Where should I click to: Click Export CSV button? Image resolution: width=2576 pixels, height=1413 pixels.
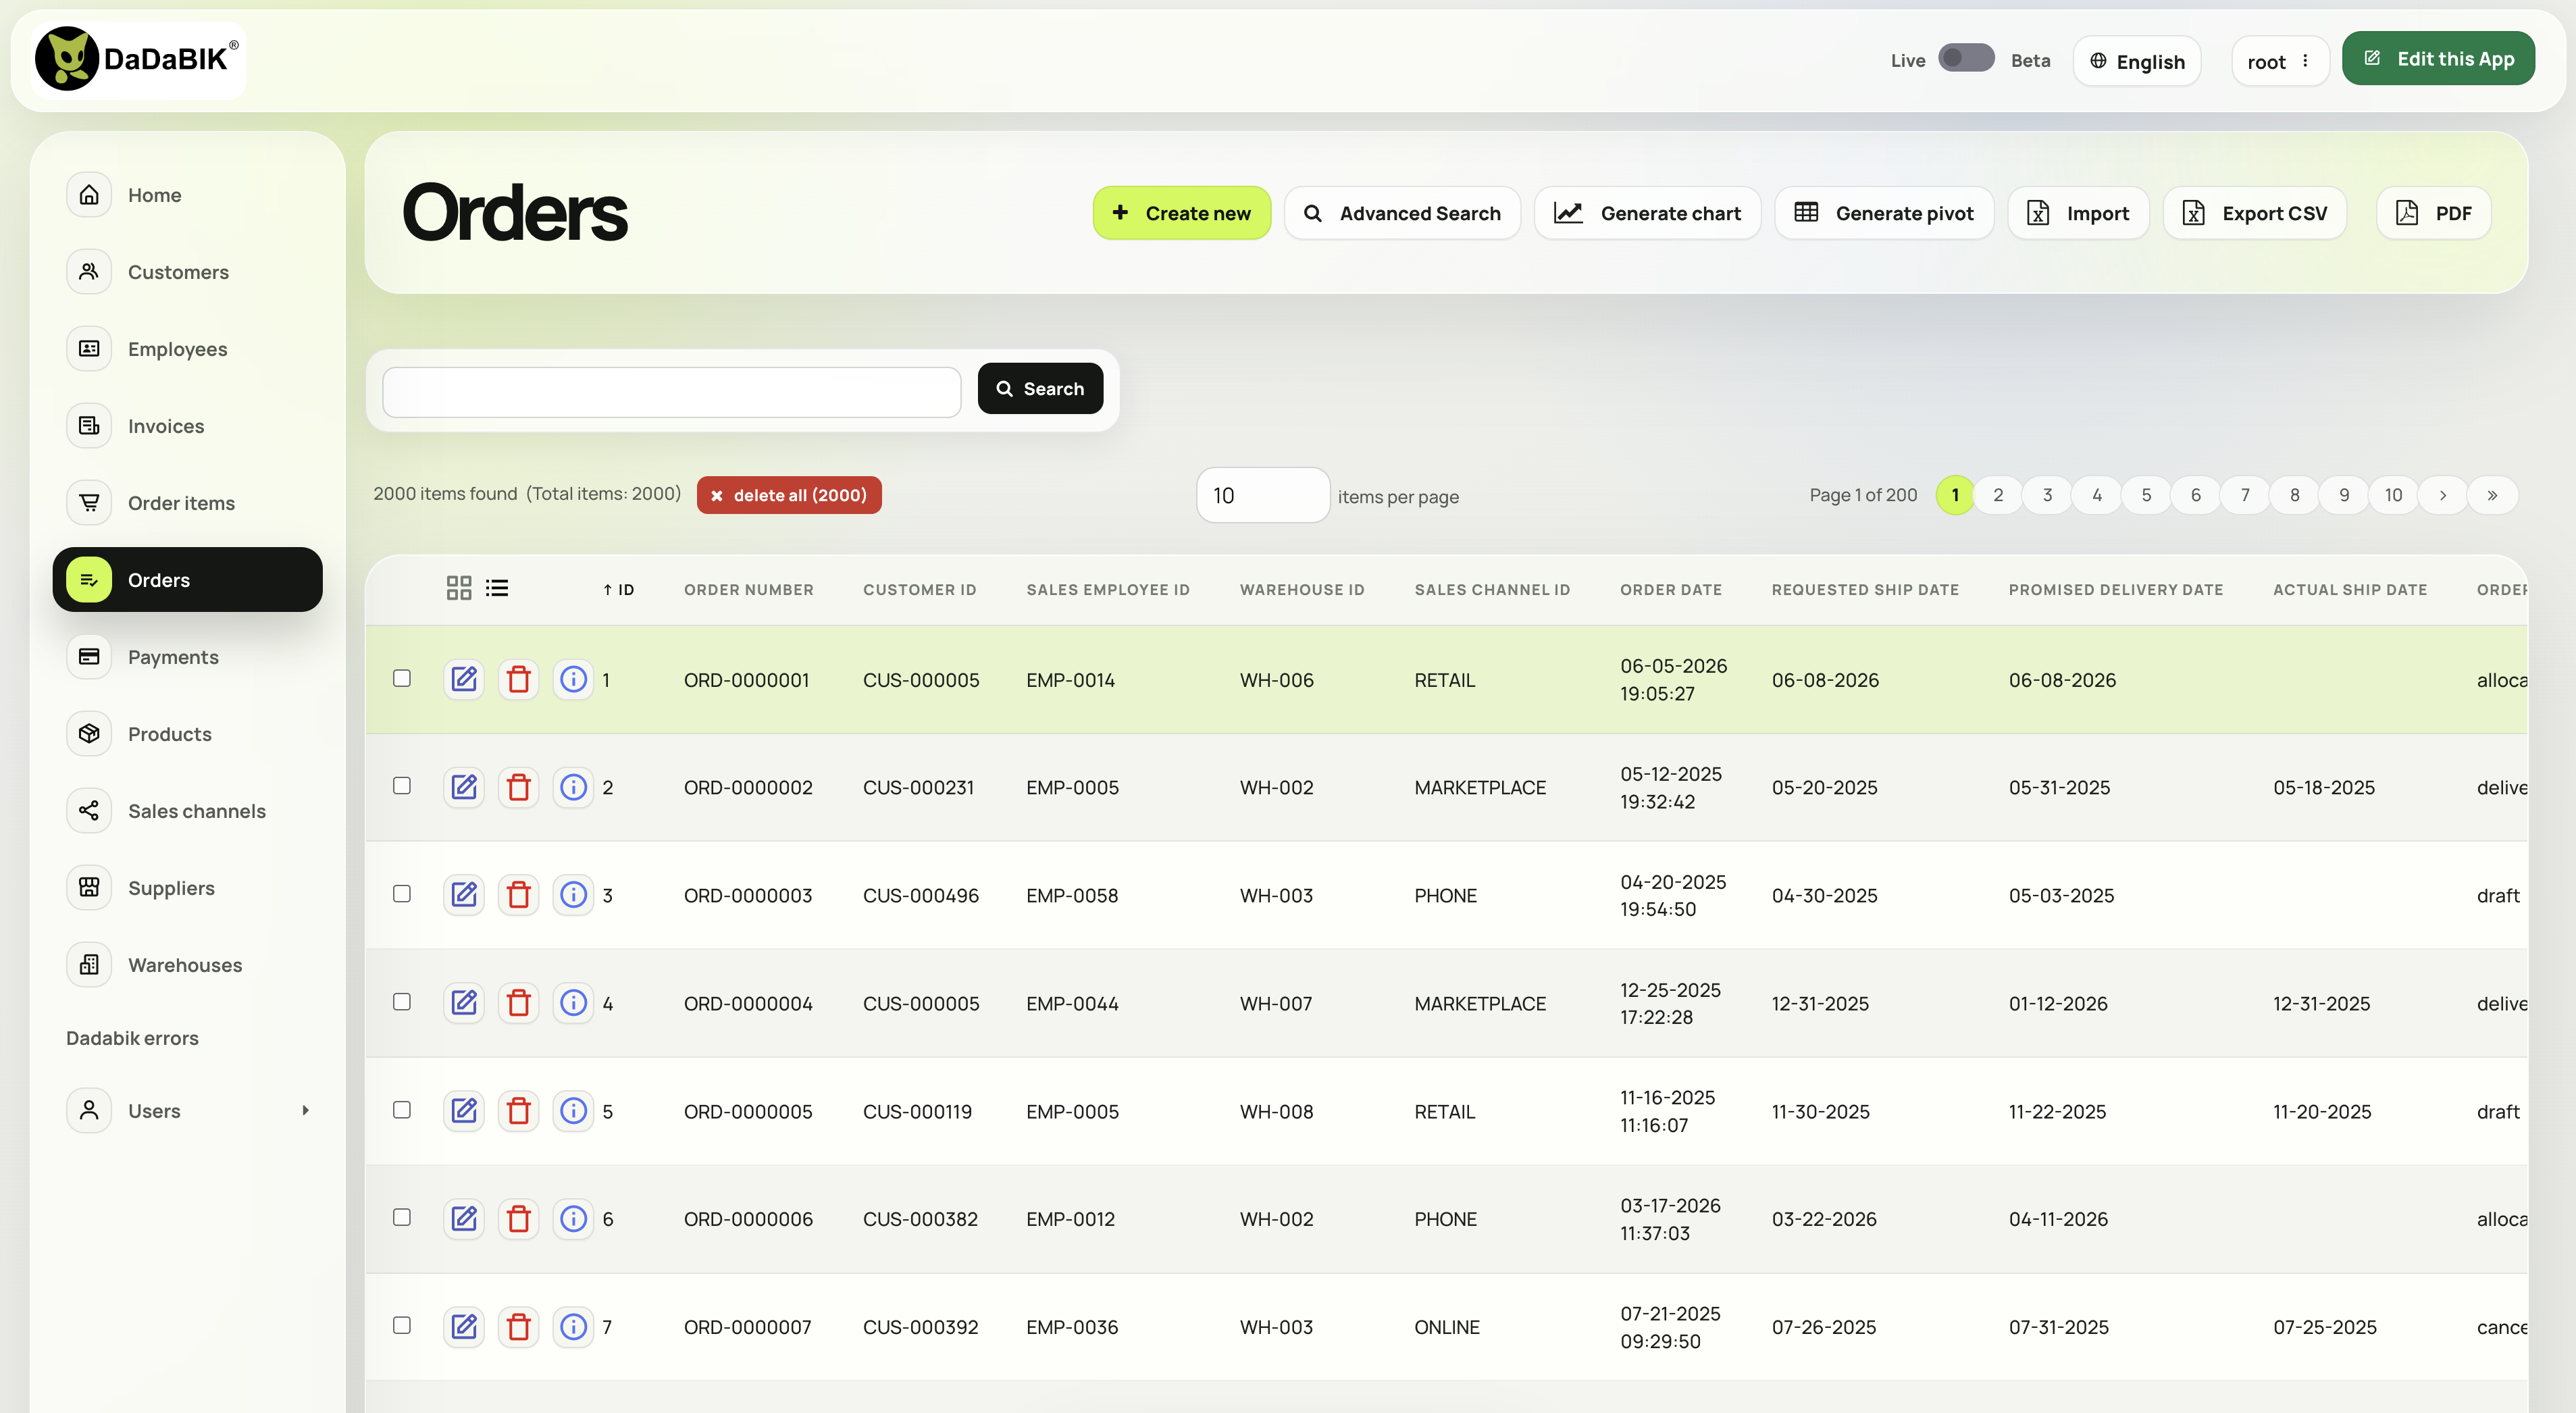click(2255, 212)
